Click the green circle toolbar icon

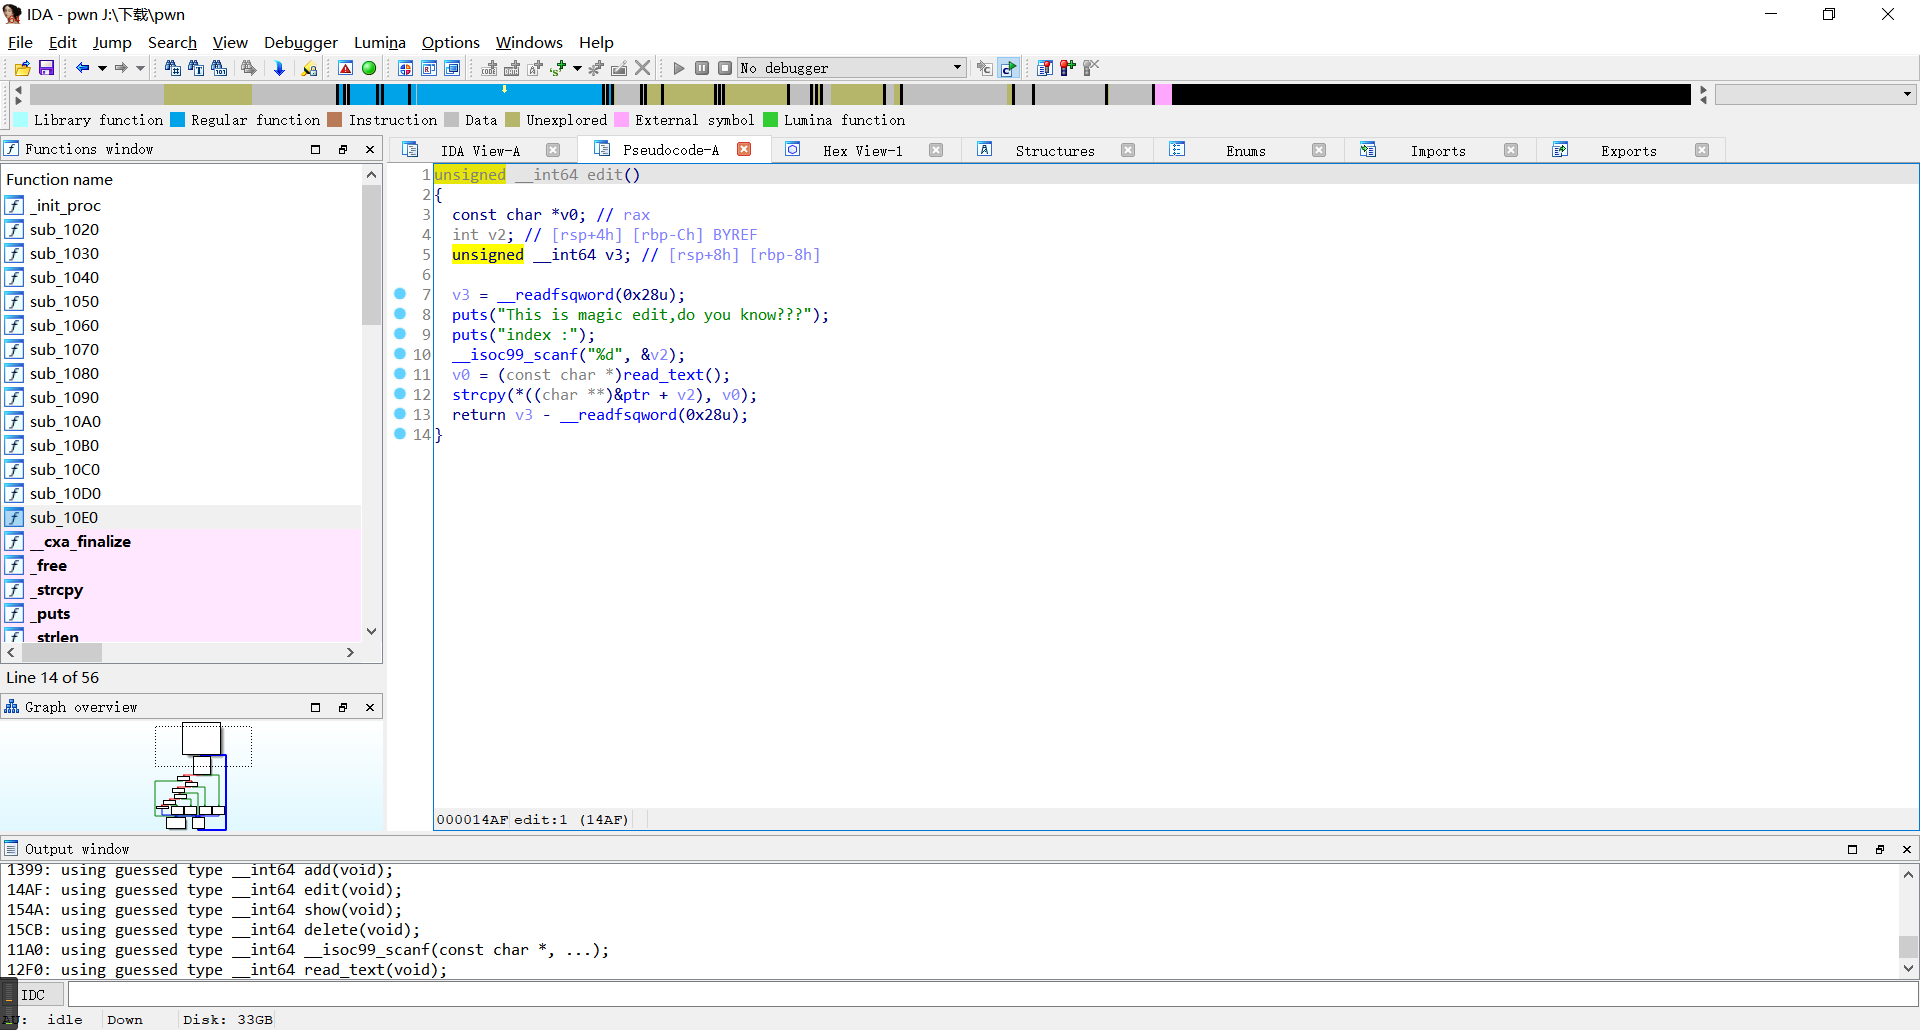click(x=369, y=68)
